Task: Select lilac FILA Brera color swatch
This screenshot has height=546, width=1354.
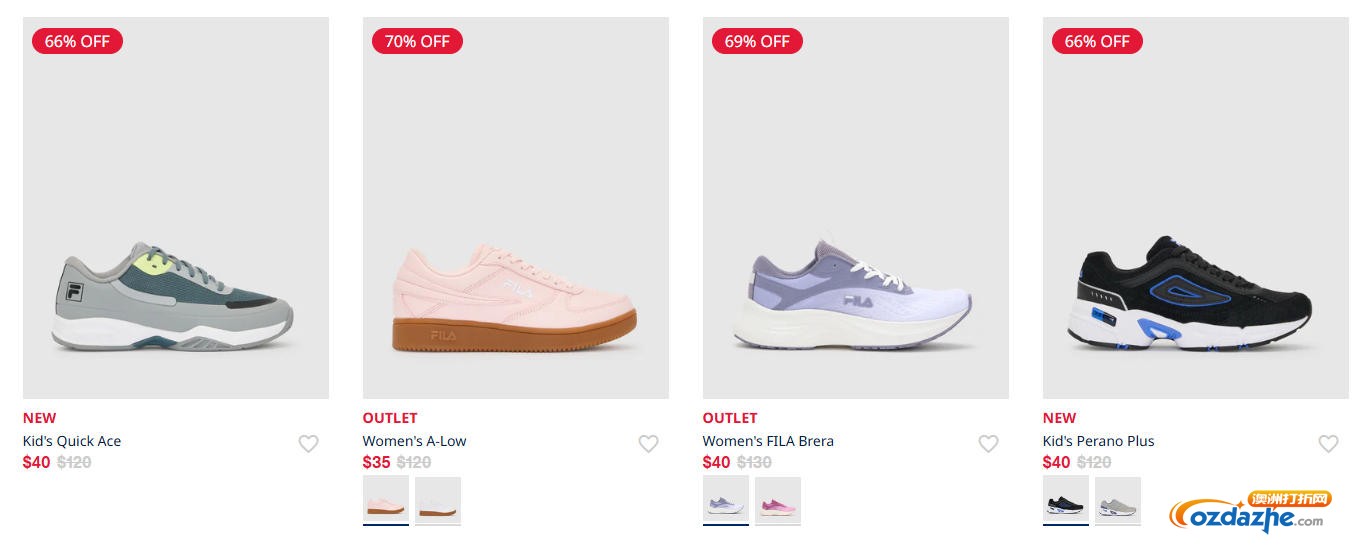Action: [x=726, y=500]
